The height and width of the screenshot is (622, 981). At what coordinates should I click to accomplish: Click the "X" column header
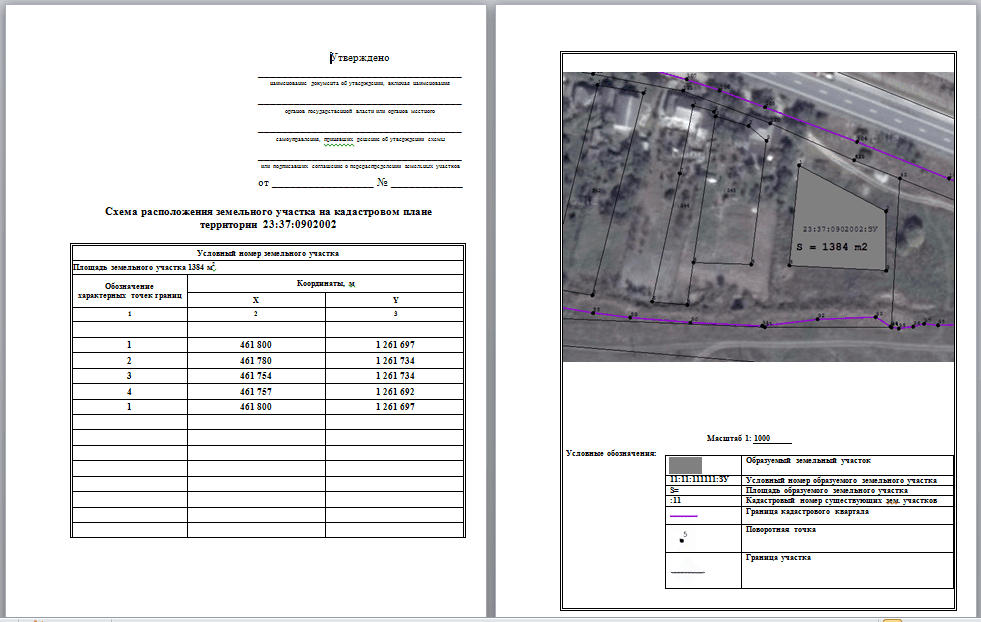point(256,300)
